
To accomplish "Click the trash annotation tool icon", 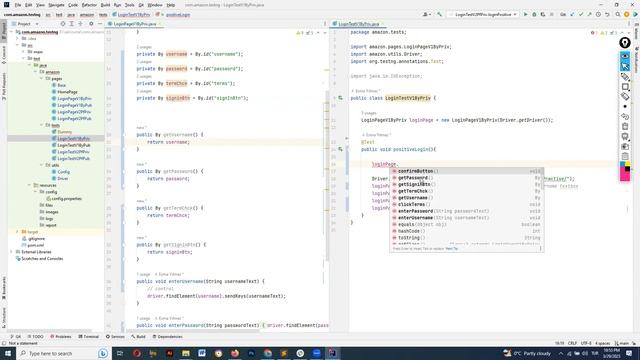I will click(625, 127).
